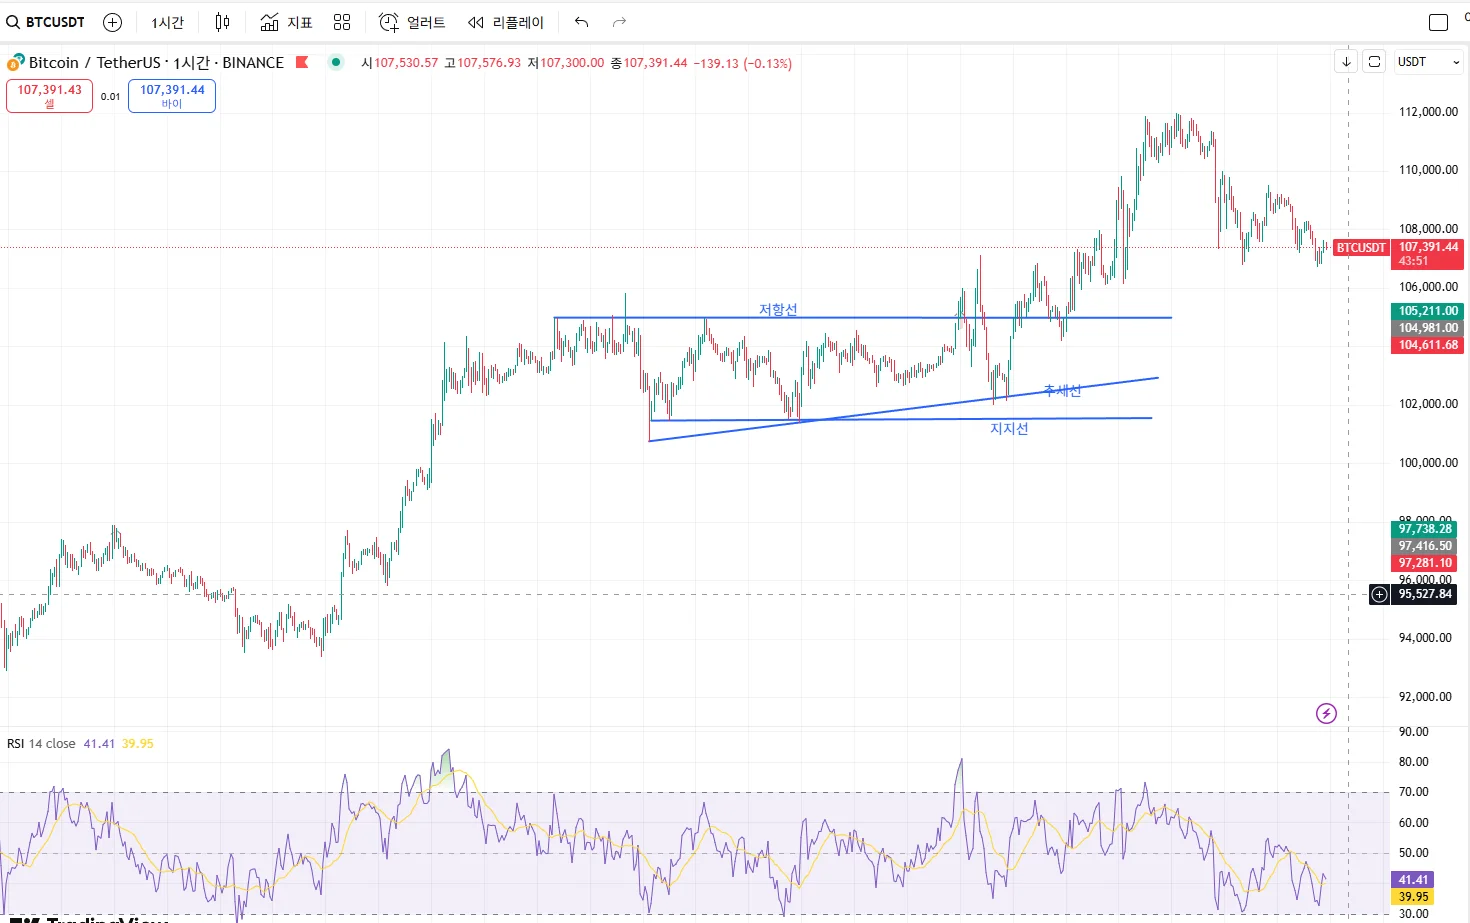Click the redo arrow icon
1470x923 pixels.
619,22
